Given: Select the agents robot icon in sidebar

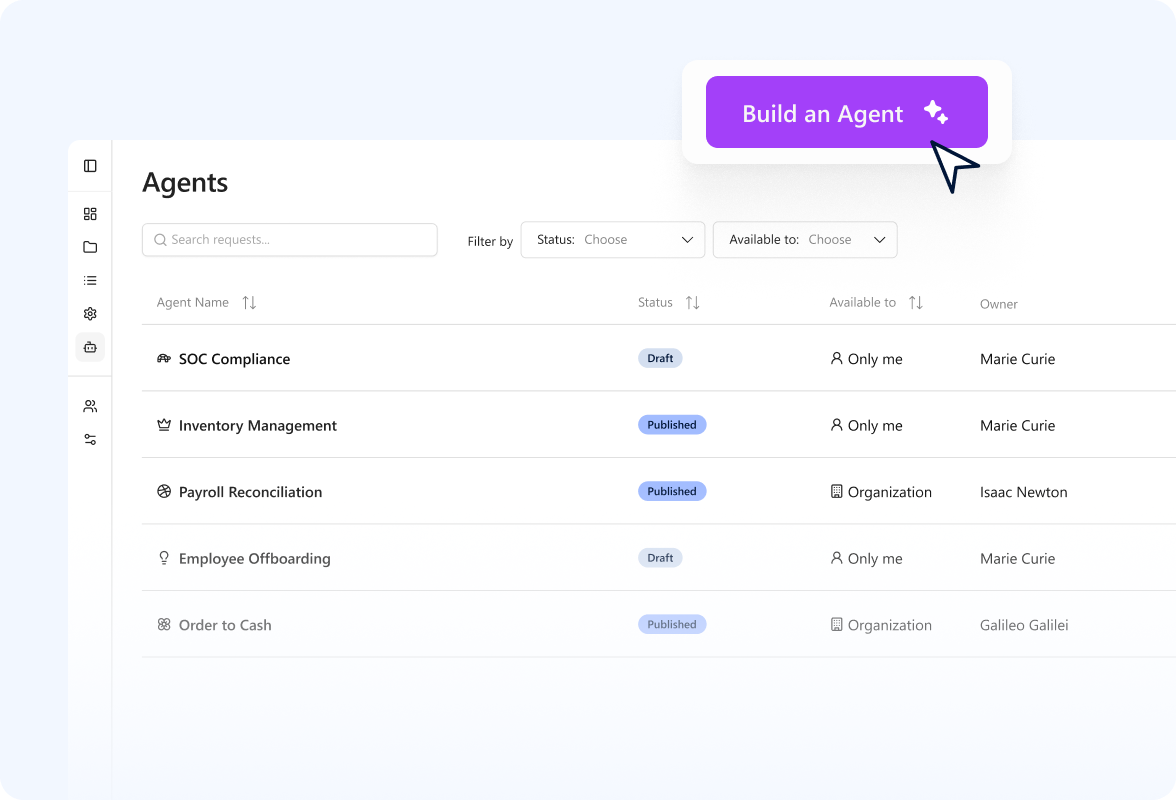Looking at the screenshot, I should pyautogui.click(x=90, y=347).
